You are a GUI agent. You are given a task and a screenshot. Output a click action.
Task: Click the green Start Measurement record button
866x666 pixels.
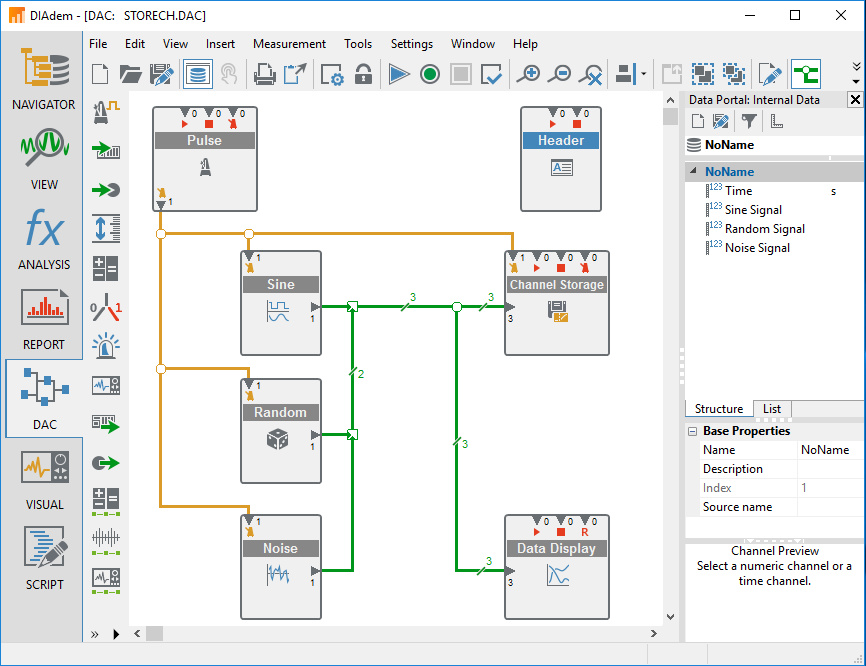[430, 74]
